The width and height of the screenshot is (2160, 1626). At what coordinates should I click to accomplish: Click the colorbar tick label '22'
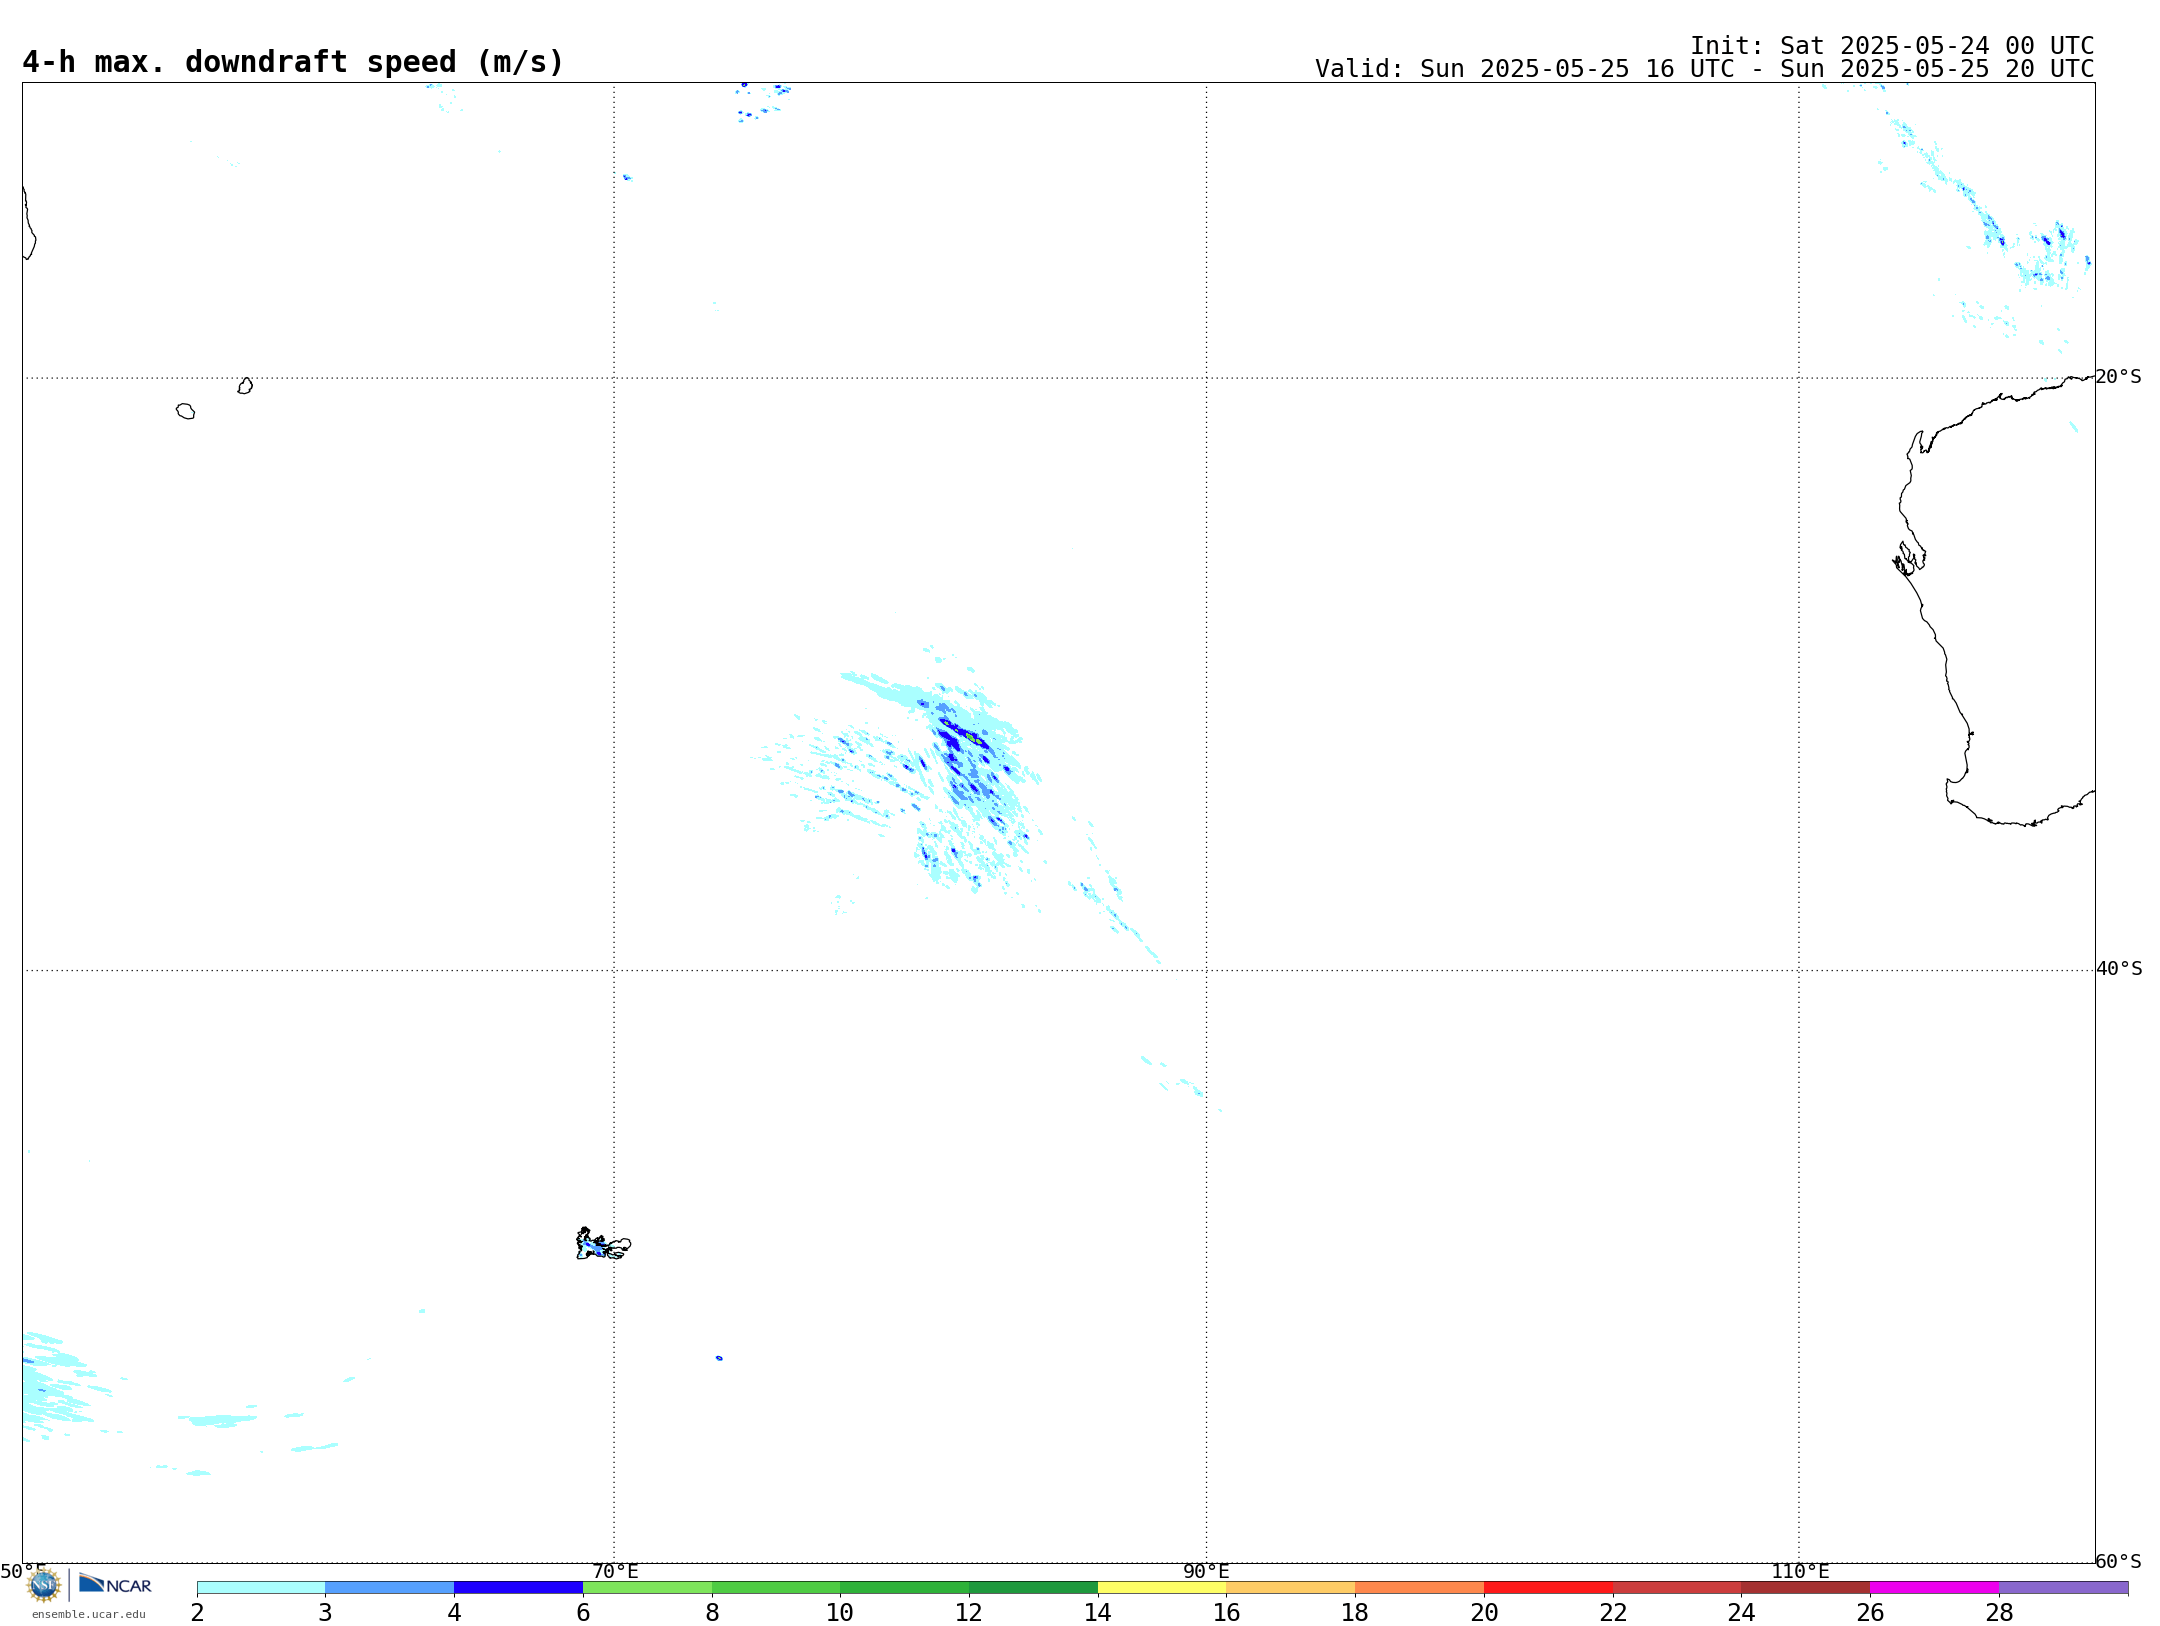1613,1612
